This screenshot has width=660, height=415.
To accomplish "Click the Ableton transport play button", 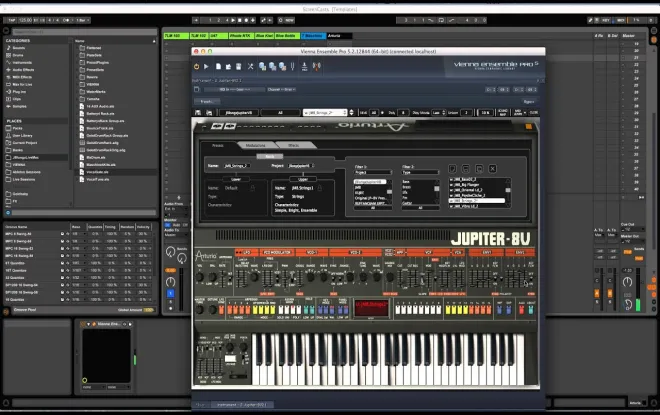I will tap(234, 20).
